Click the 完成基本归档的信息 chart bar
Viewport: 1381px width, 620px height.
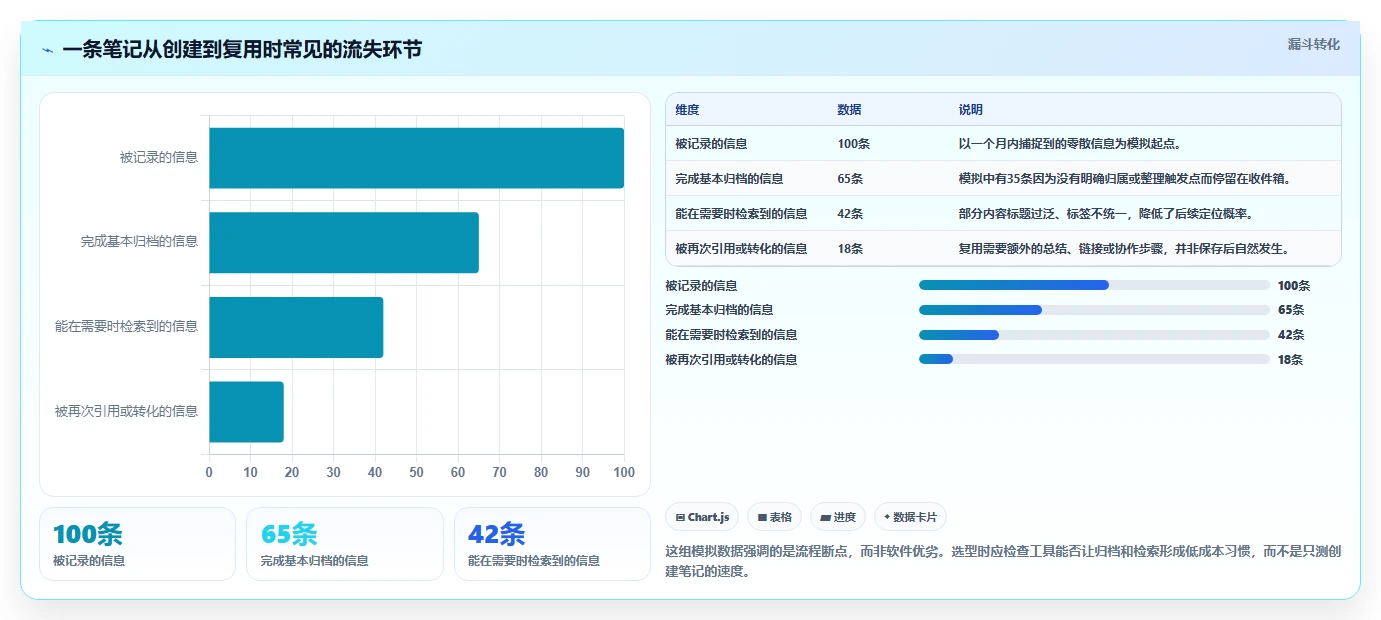pos(344,242)
